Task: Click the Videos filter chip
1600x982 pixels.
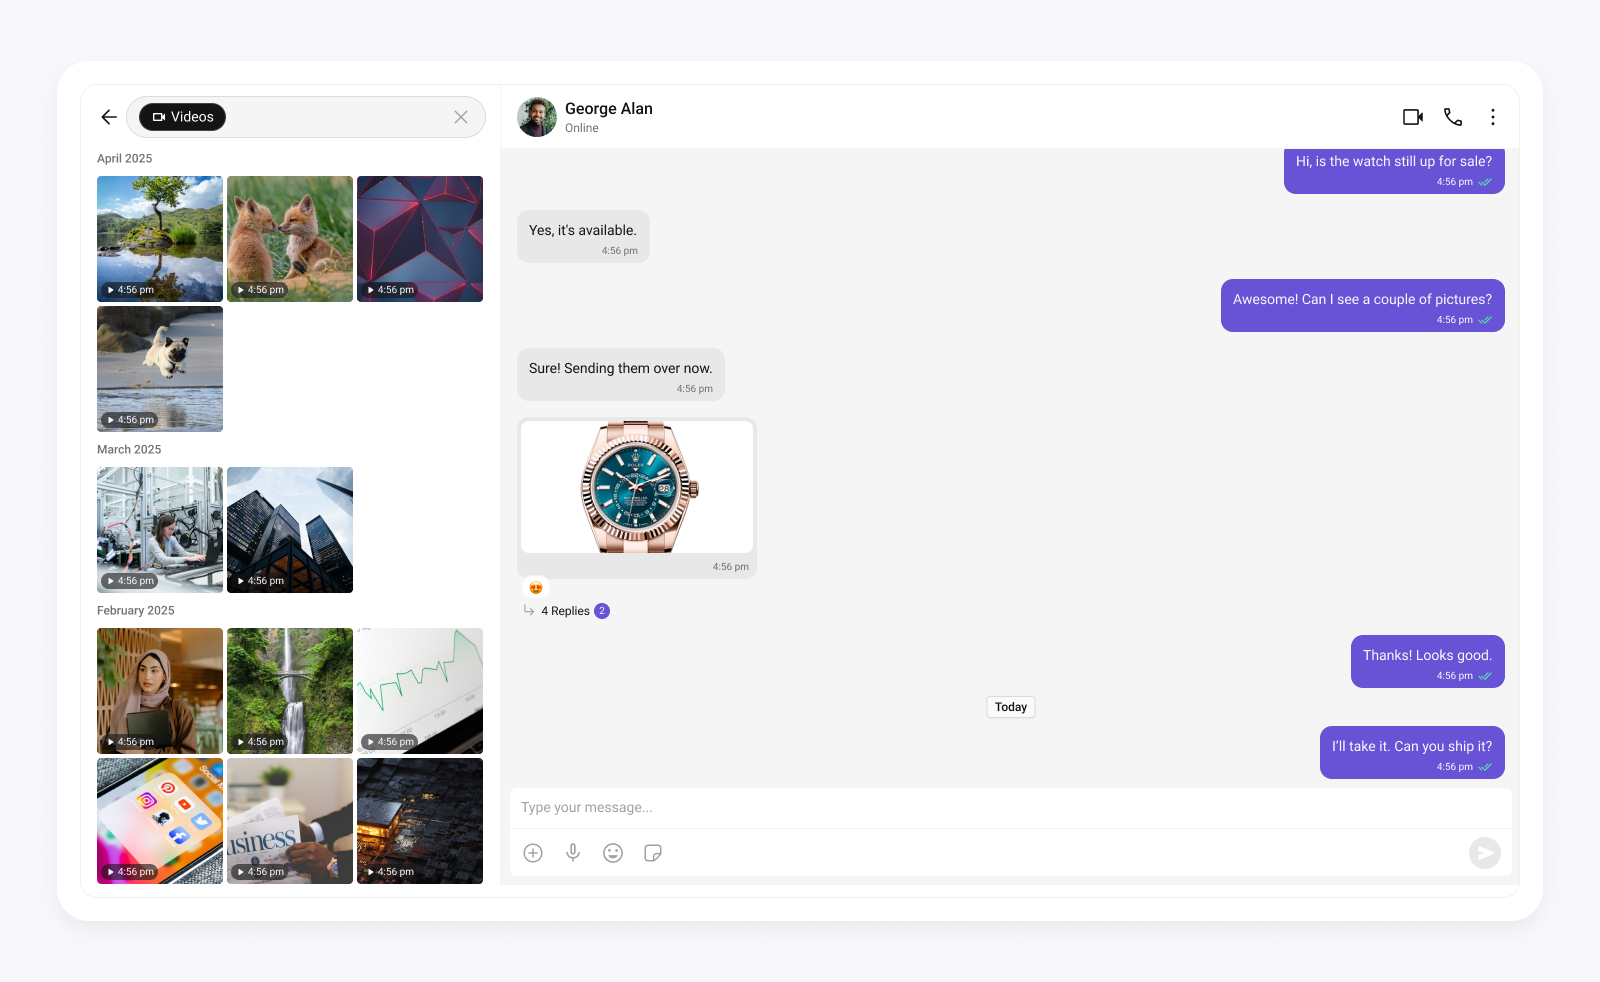Action: 182,117
